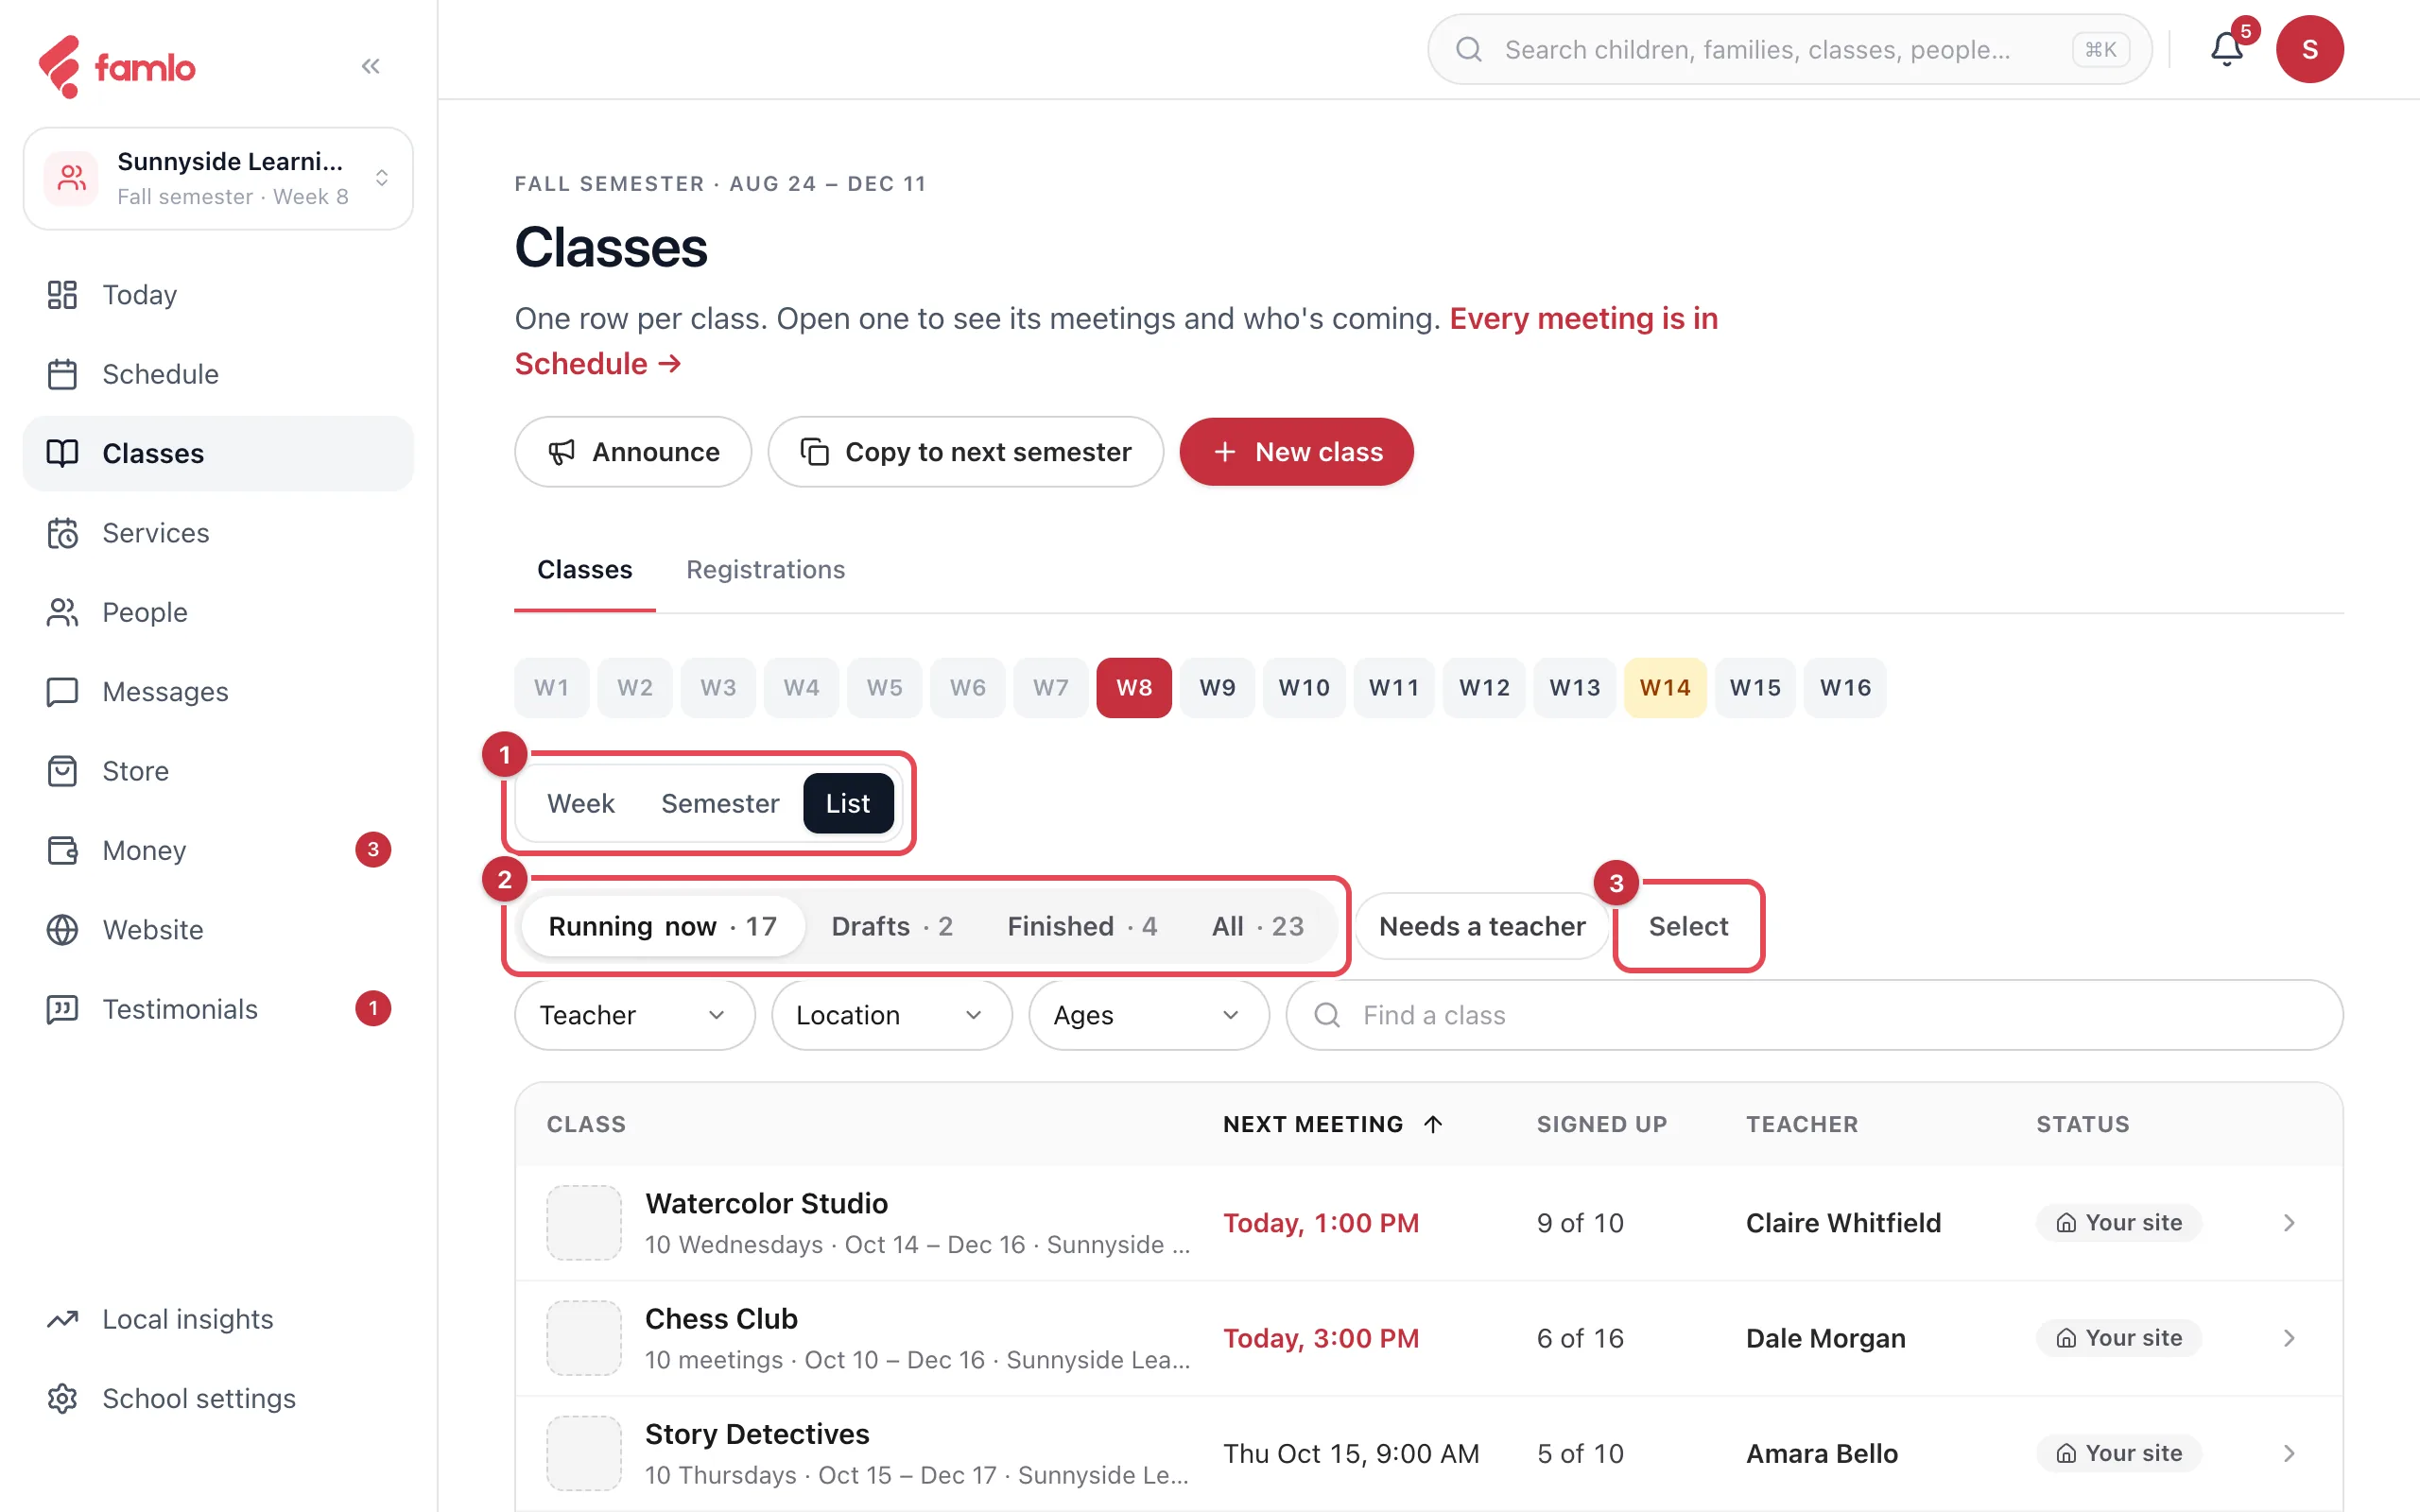This screenshot has height=1512, width=2420.
Task: Focus global search children, families field
Action: 1789,49
